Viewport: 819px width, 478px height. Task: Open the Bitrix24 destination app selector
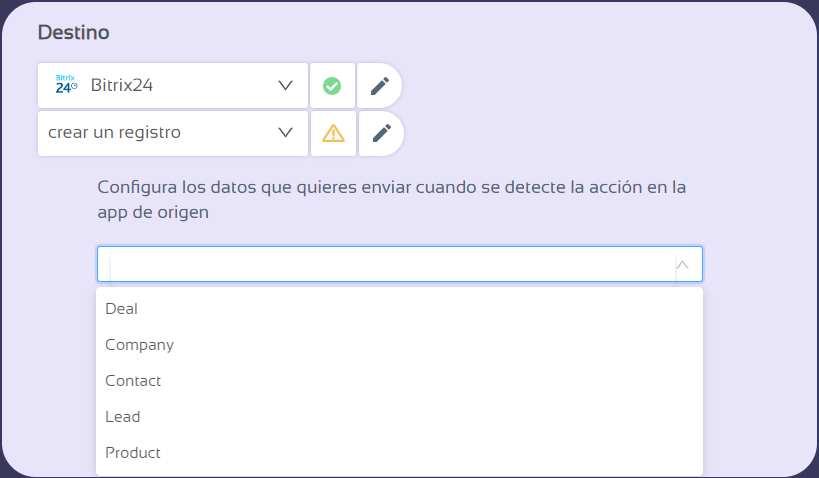pos(172,86)
